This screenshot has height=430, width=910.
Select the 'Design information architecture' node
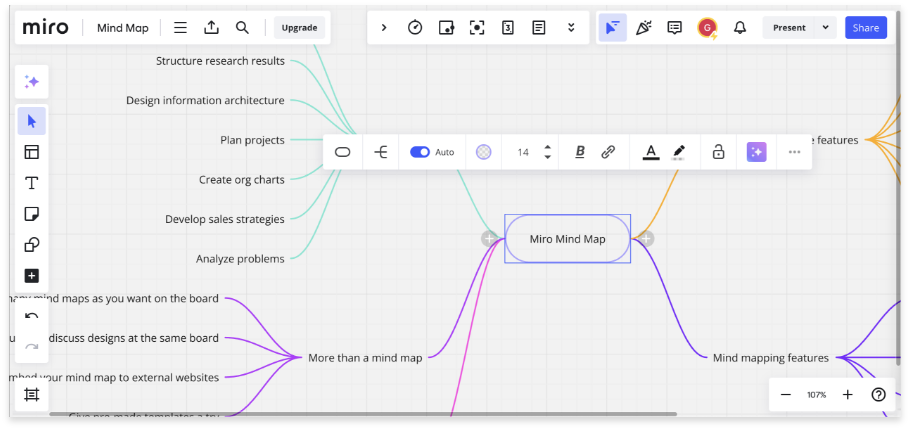pyautogui.click(x=205, y=100)
